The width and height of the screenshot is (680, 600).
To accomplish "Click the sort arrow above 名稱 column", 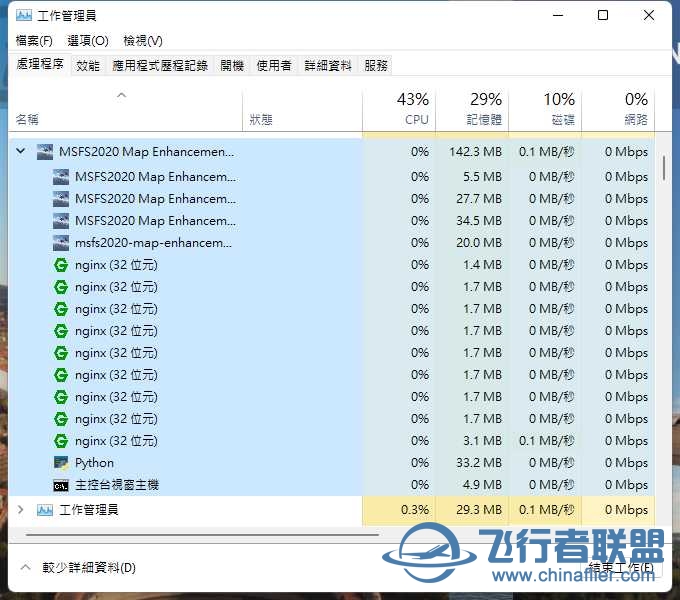I will pos(121,95).
